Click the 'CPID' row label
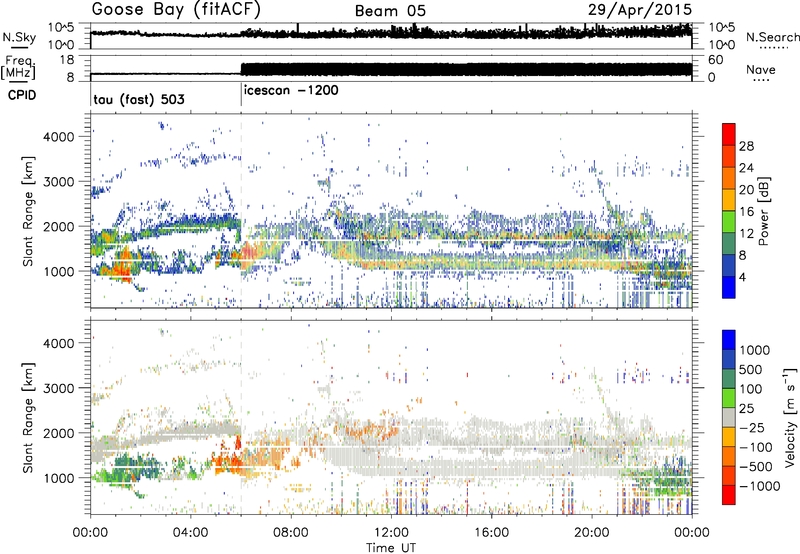This screenshot has width=800, height=554. [x=22, y=95]
